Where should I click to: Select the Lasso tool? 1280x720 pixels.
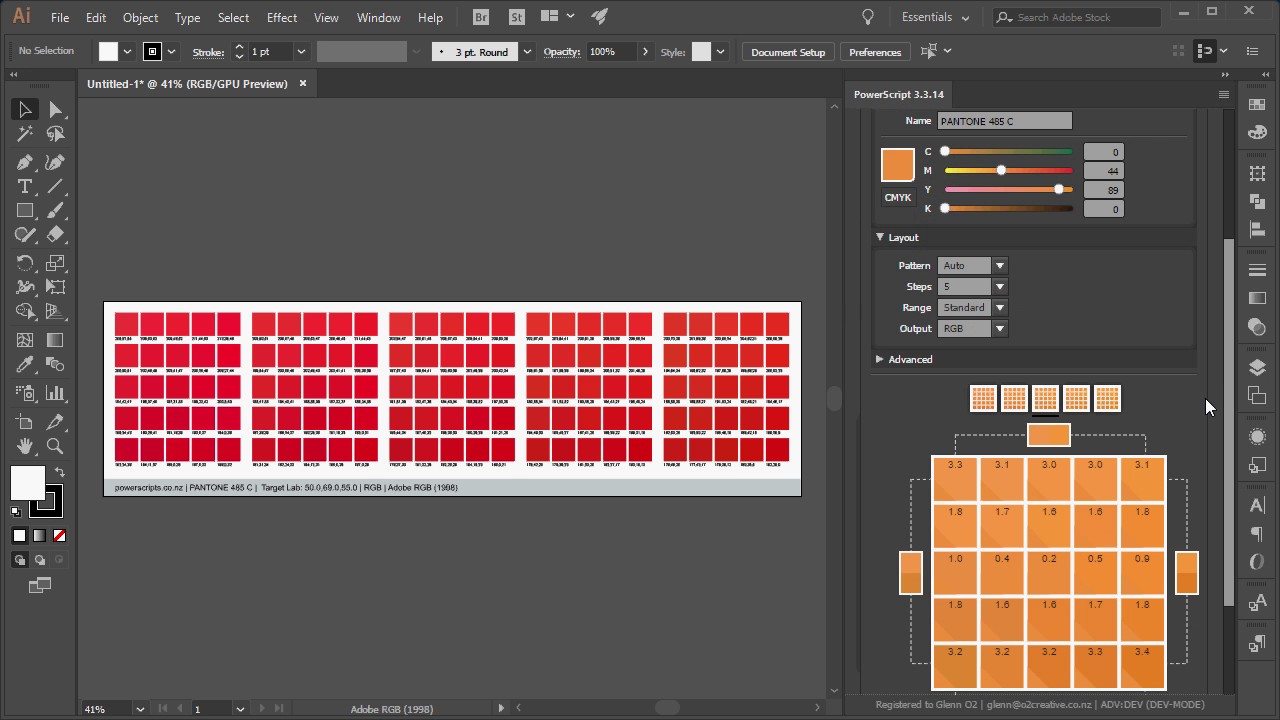55,134
